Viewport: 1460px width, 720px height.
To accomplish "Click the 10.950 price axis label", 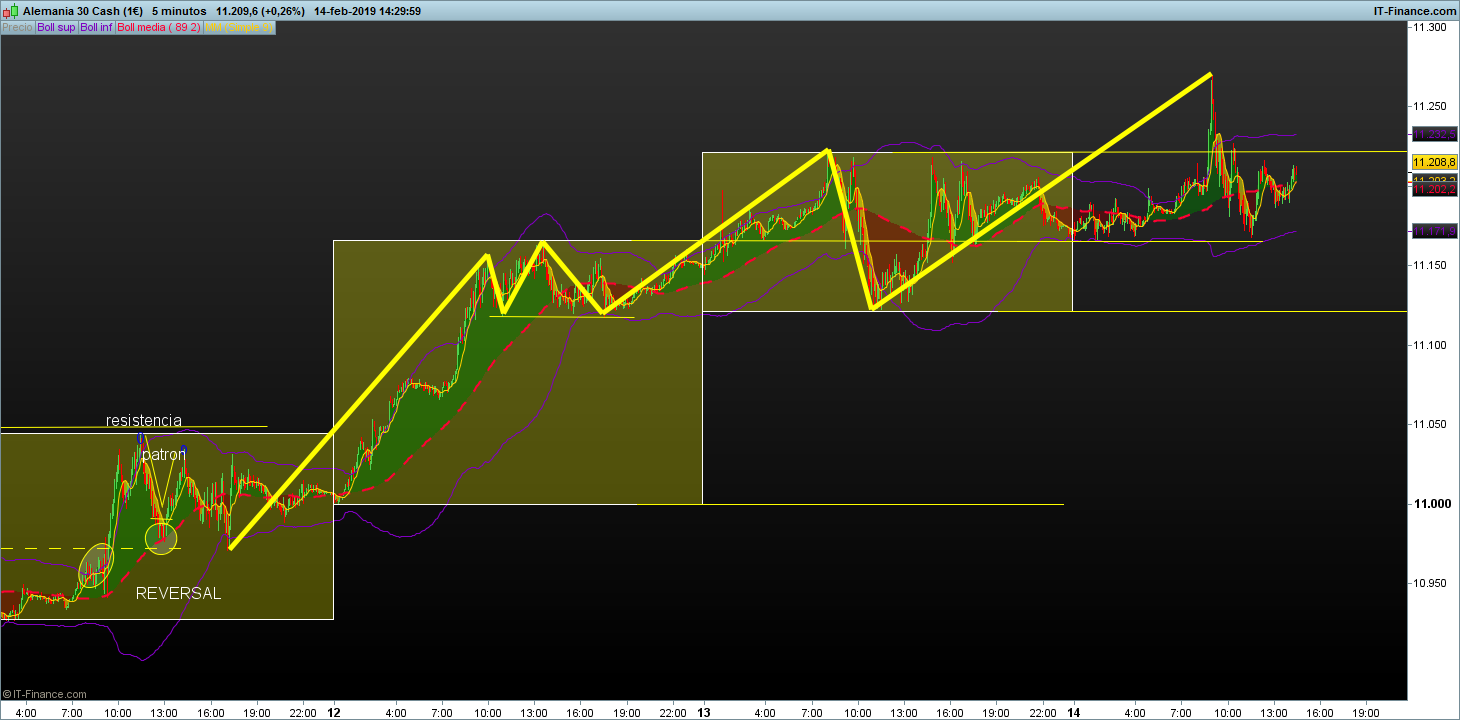I will [1429, 583].
